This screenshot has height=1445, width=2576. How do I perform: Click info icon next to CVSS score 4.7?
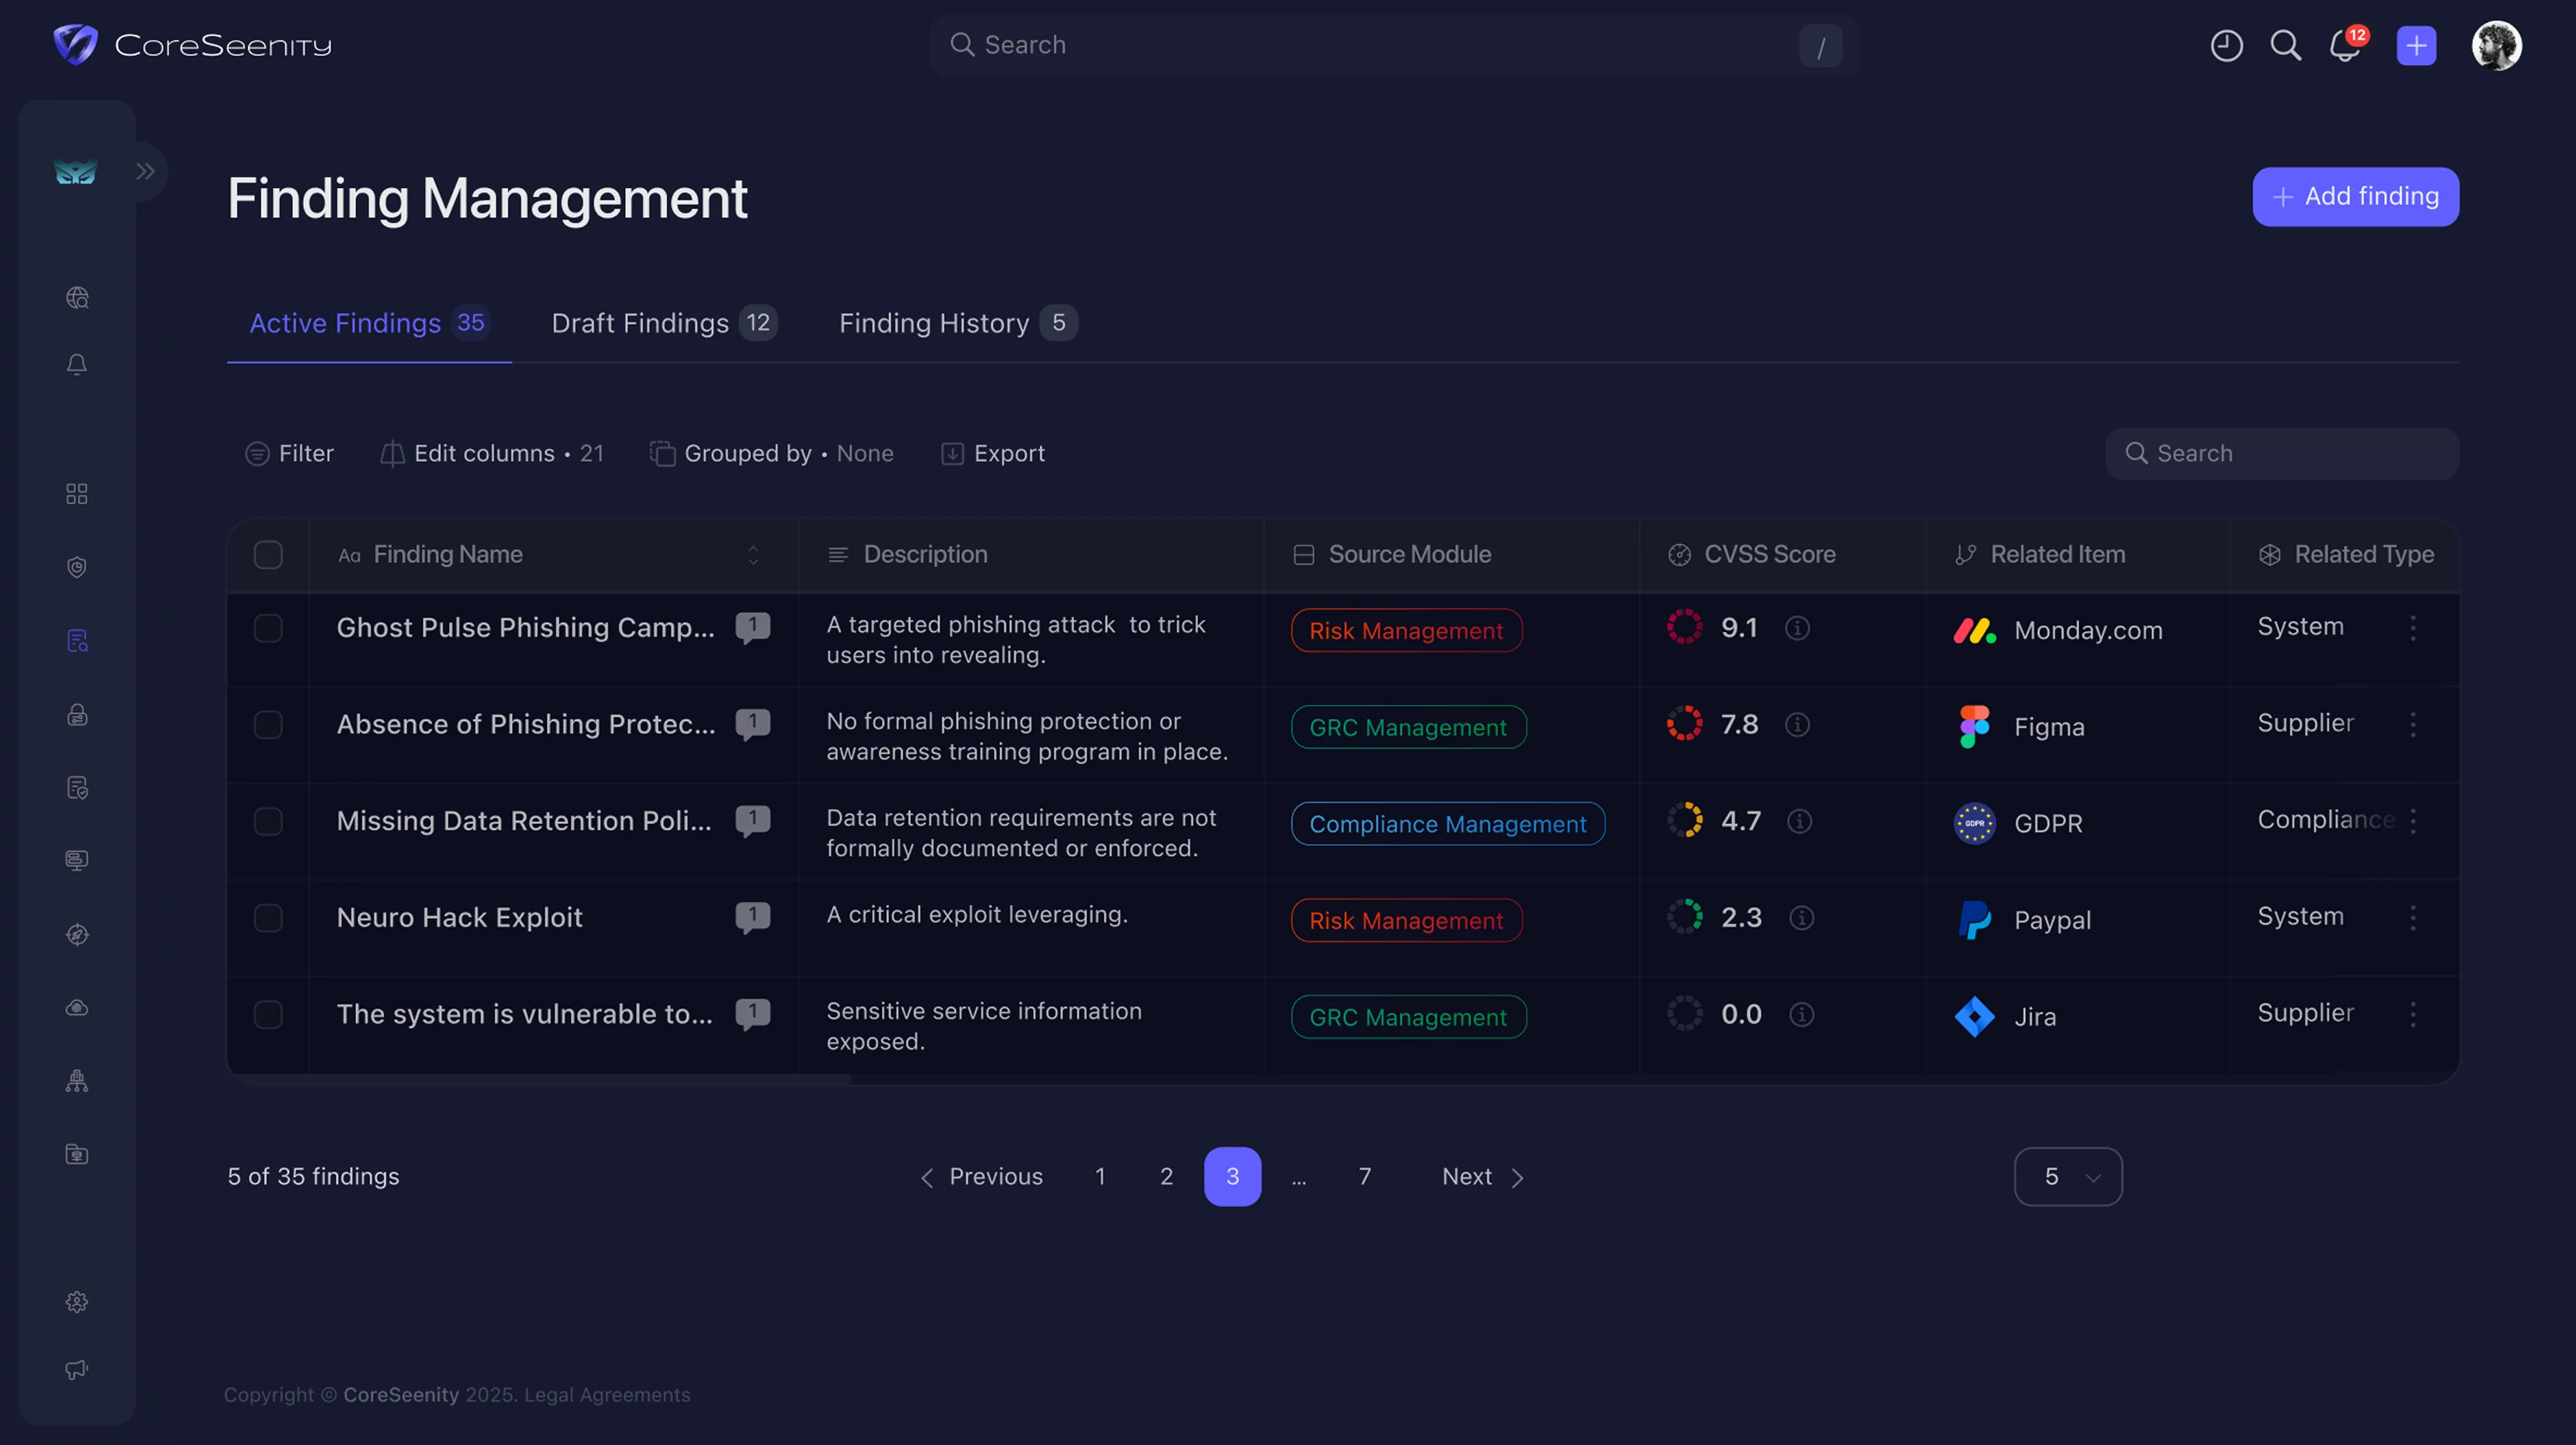point(1799,821)
